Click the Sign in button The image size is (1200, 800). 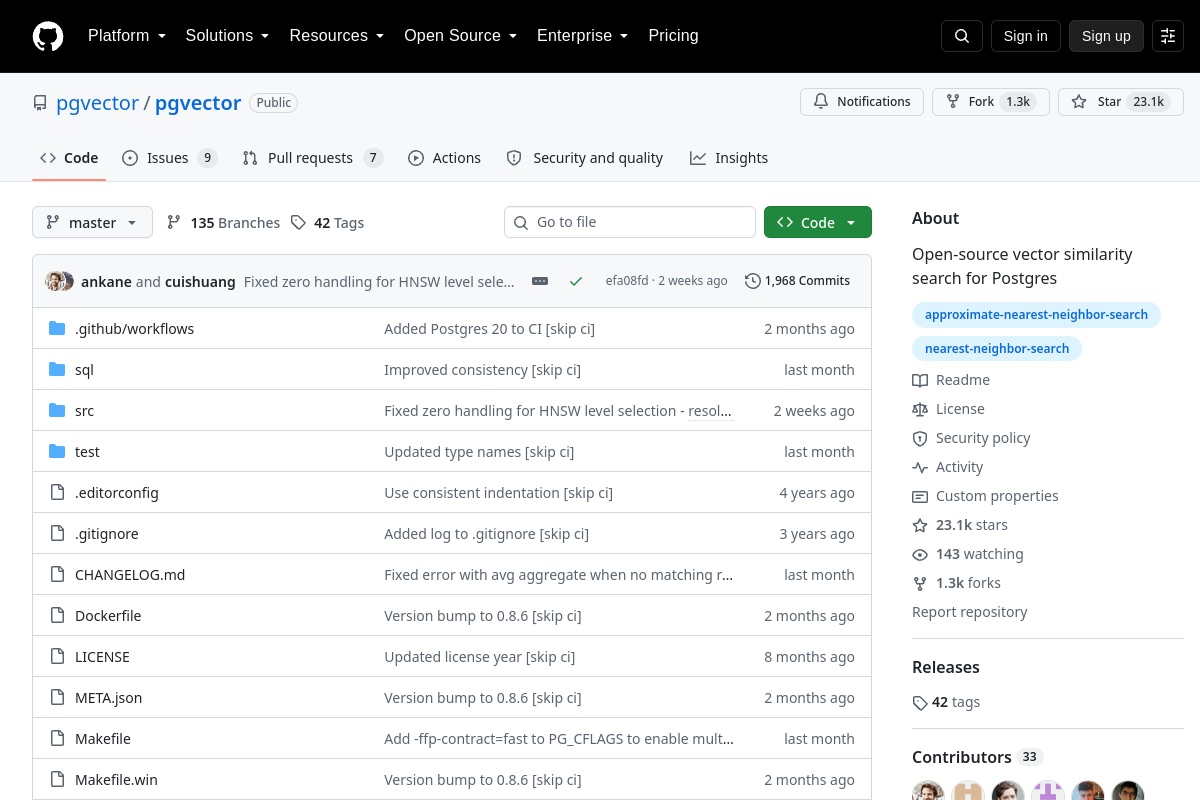pyautogui.click(x=1025, y=36)
